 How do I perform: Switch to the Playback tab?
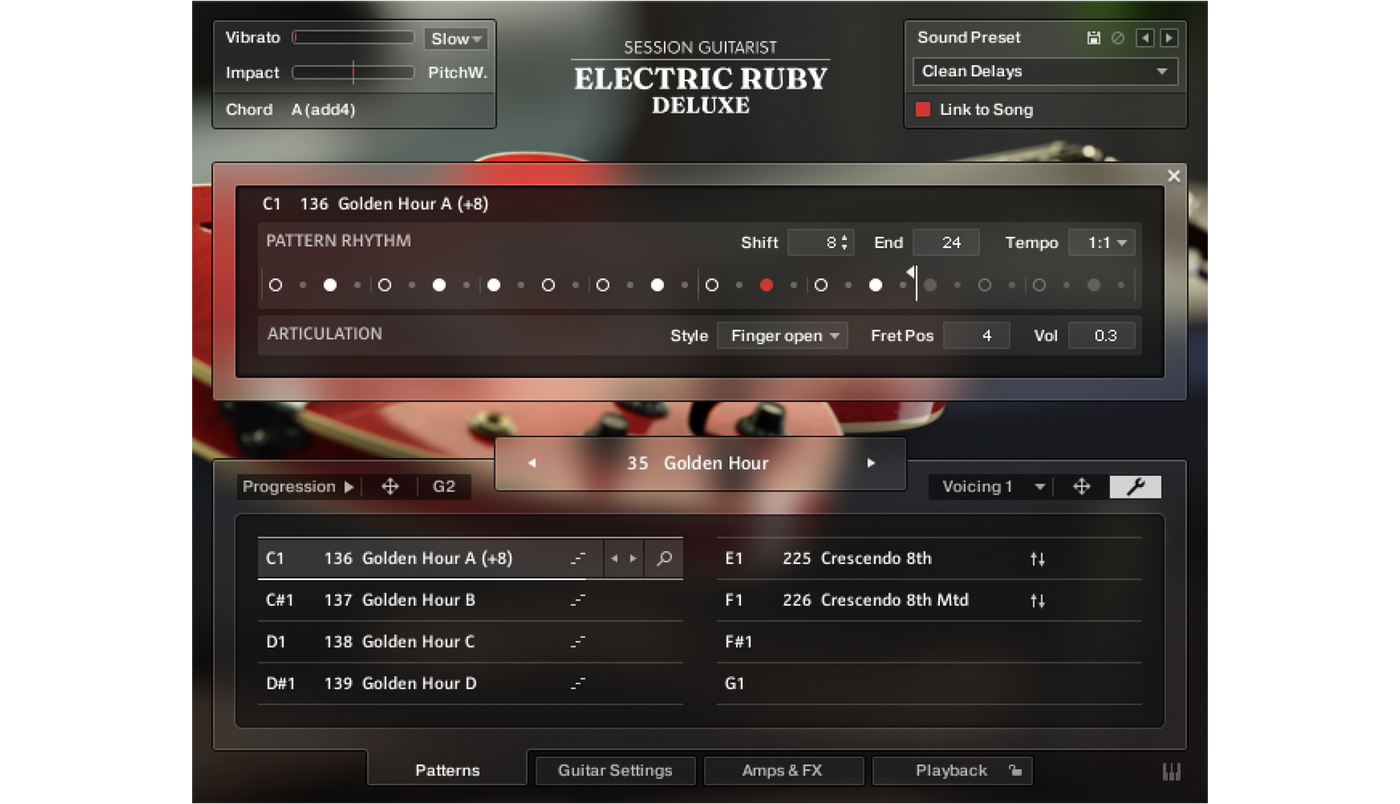tap(951, 770)
